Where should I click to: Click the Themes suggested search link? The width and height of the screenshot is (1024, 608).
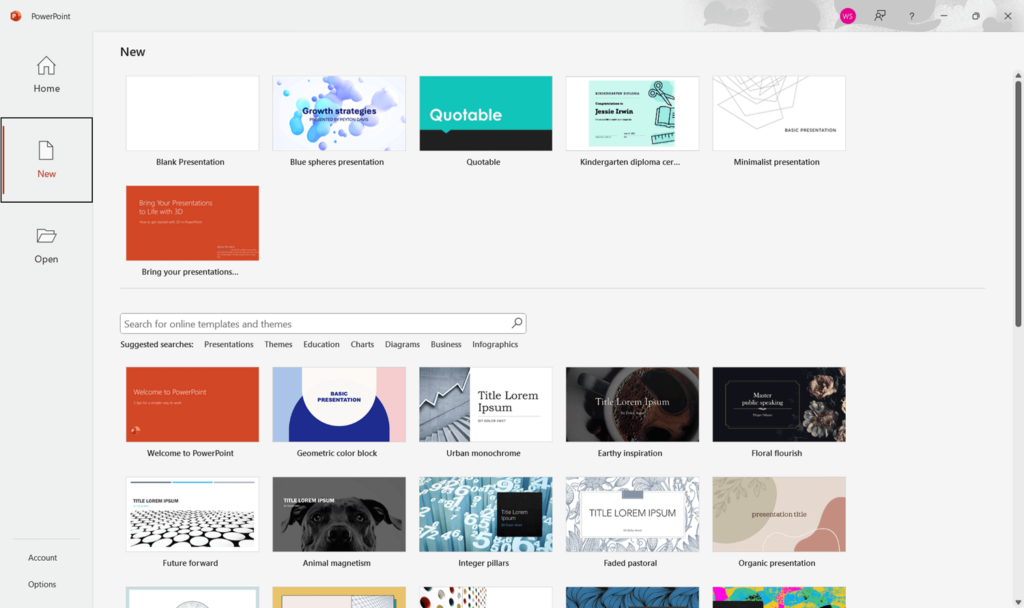coord(278,344)
